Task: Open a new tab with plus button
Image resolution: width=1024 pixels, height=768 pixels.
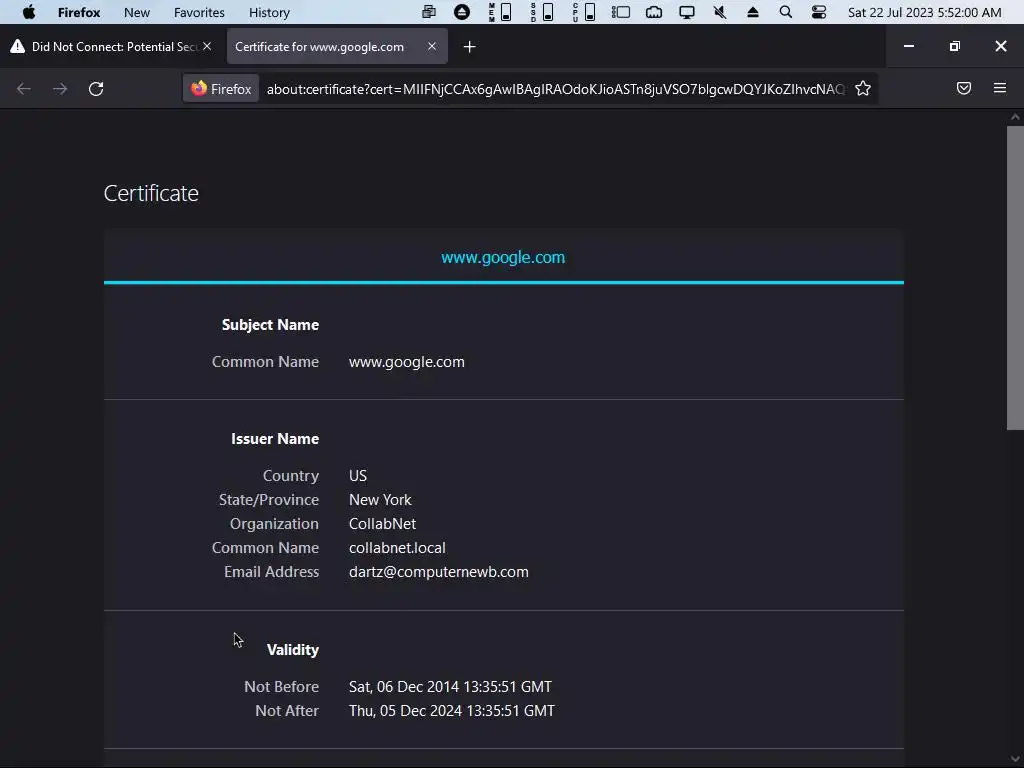Action: pos(470,46)
